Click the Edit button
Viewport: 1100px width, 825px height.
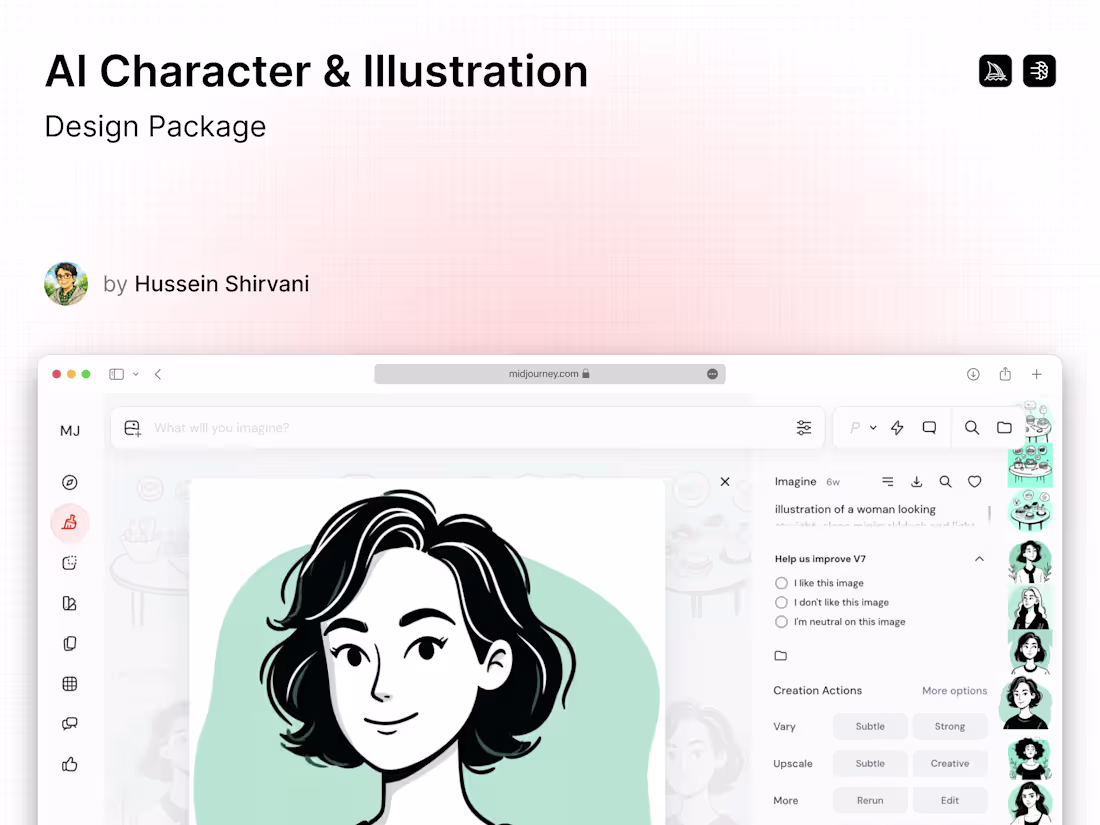tap(950, 800)
